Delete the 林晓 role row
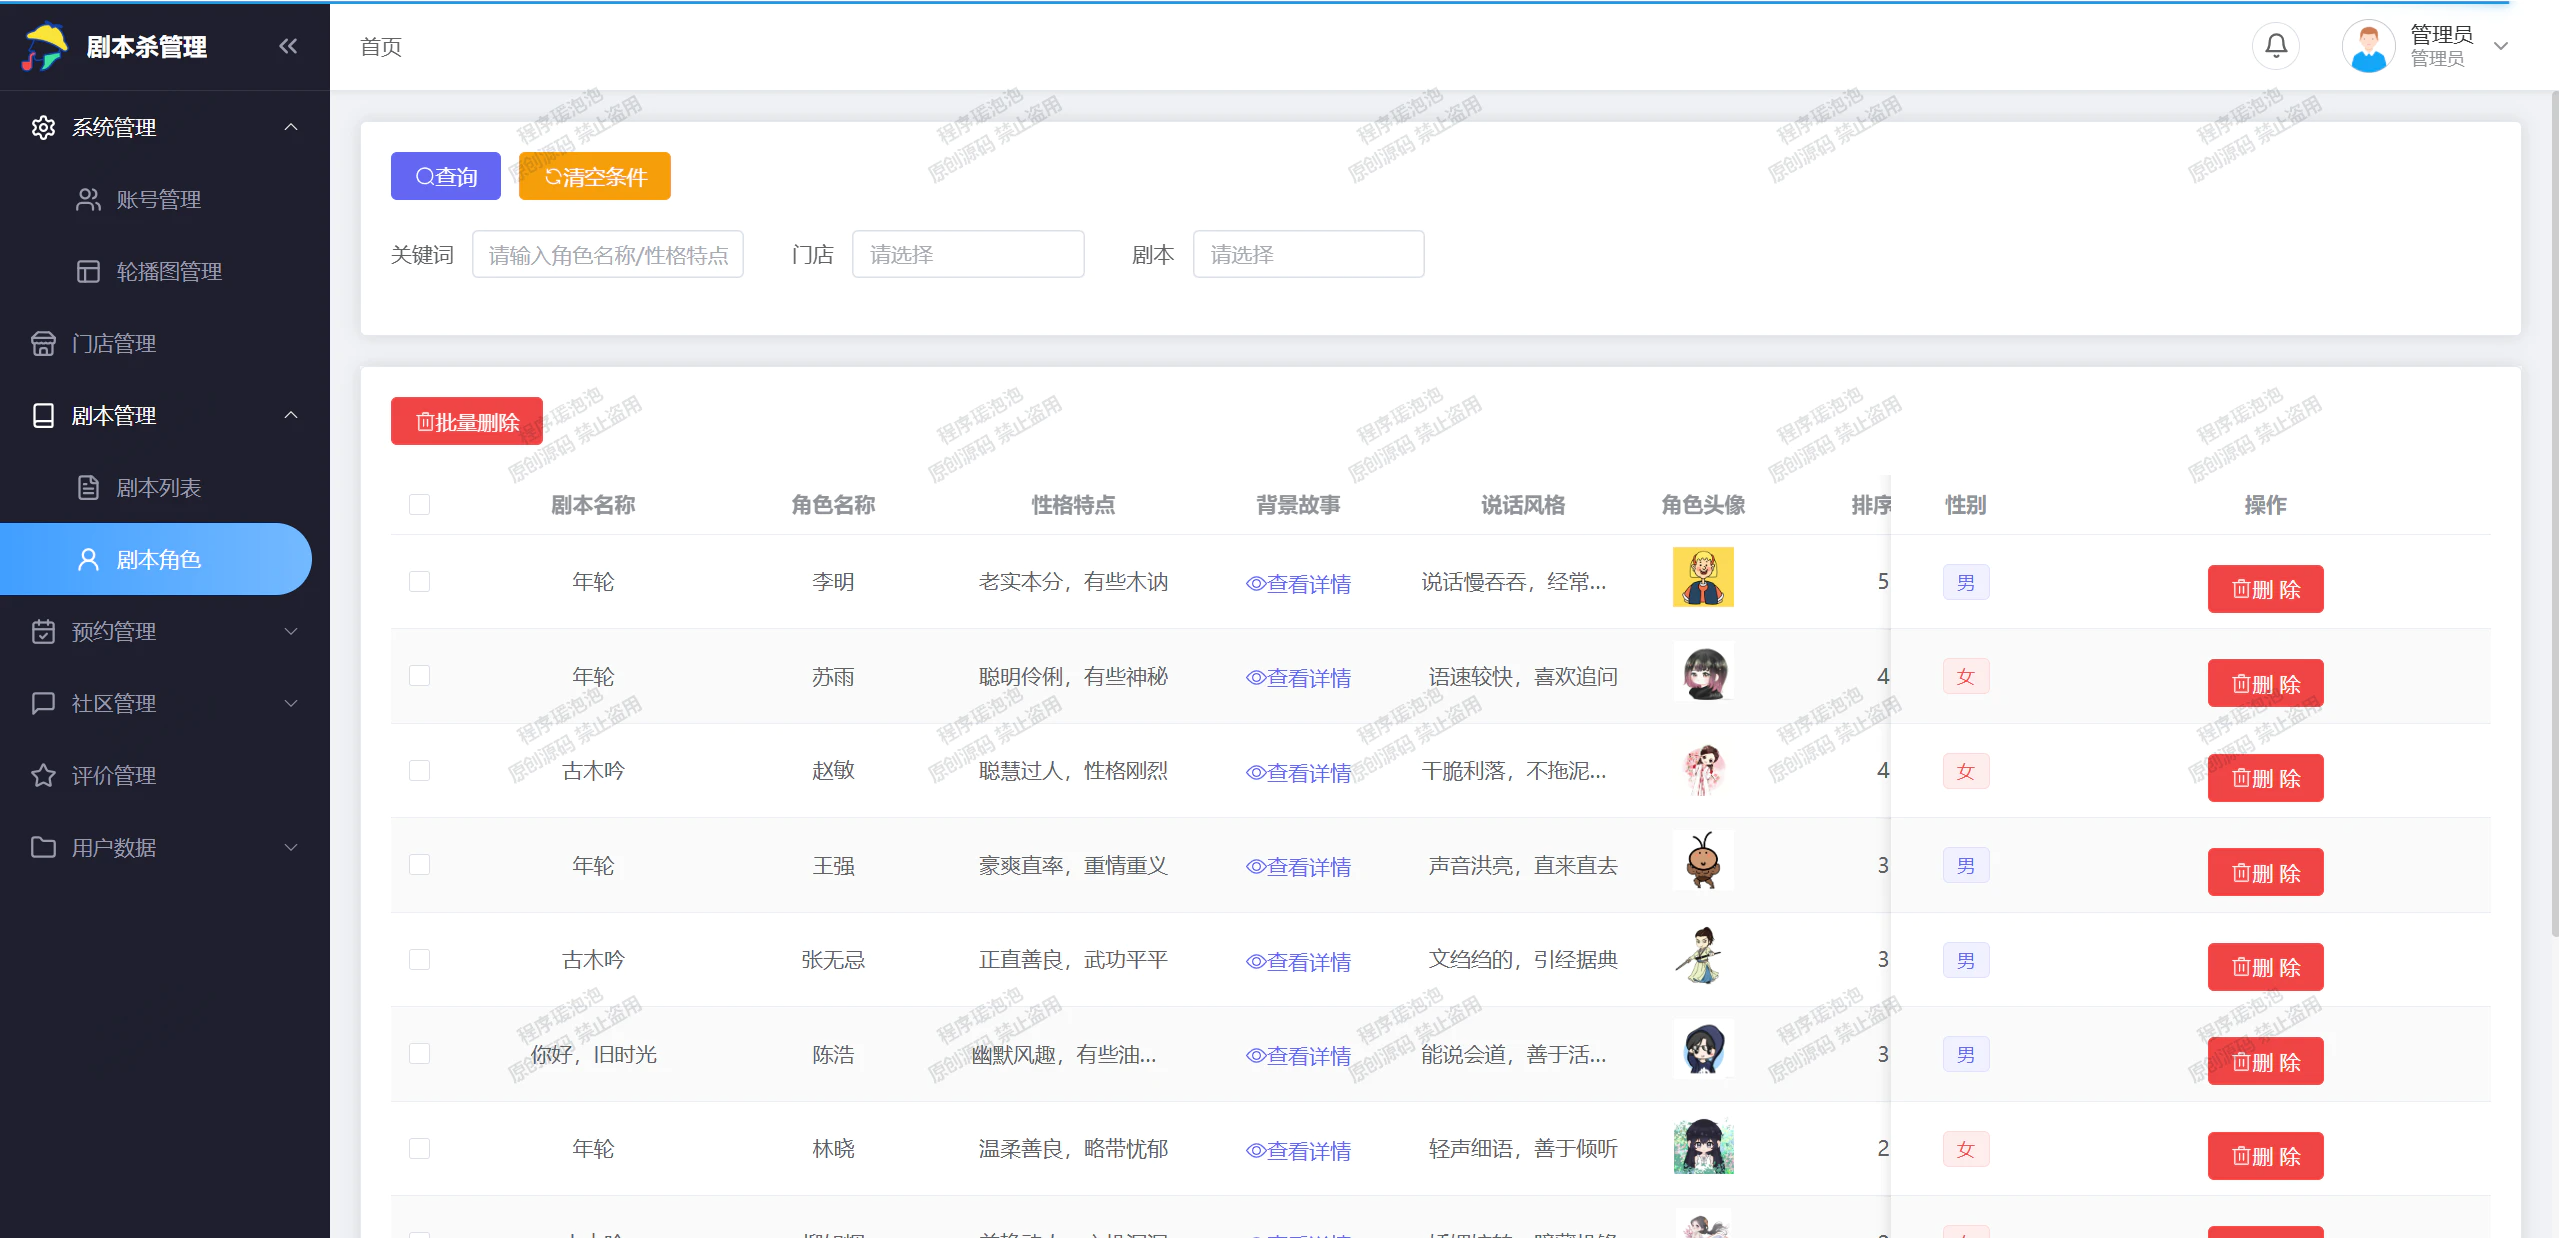The width and height of the screenshot is (2559, 1238). click(2265, 1156)
